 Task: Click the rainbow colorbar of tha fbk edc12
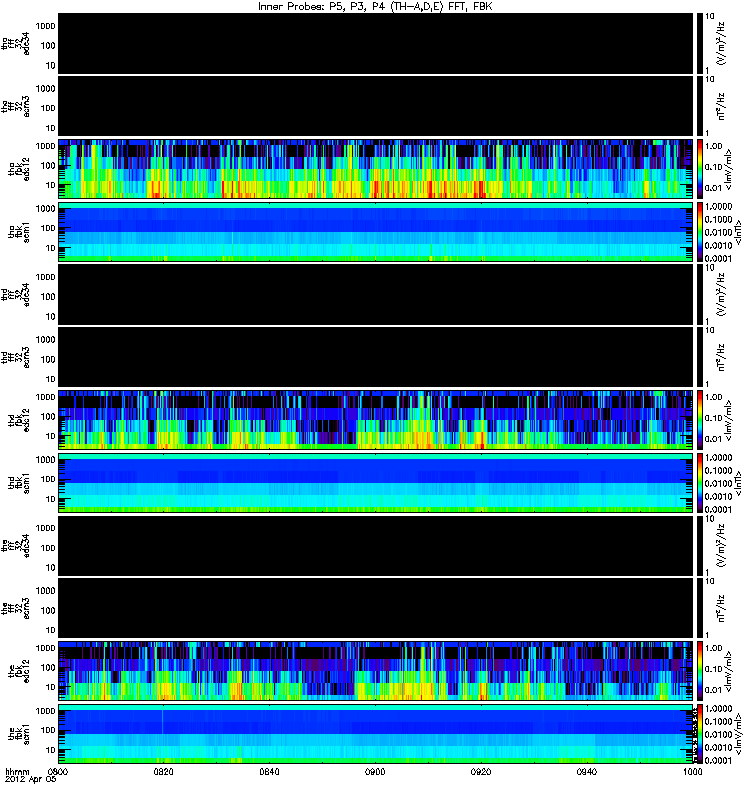click(x=699, y=169)
